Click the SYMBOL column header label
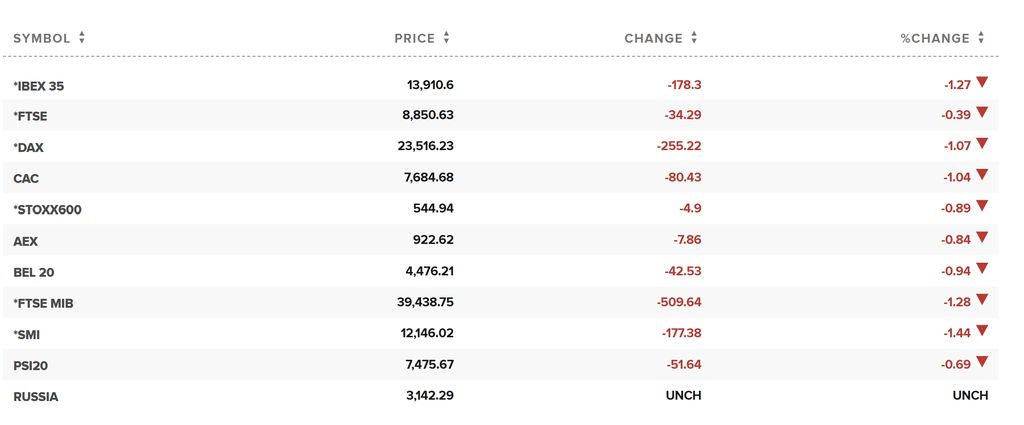This screenshot has height=425, width=1024. tap(42, 39)
